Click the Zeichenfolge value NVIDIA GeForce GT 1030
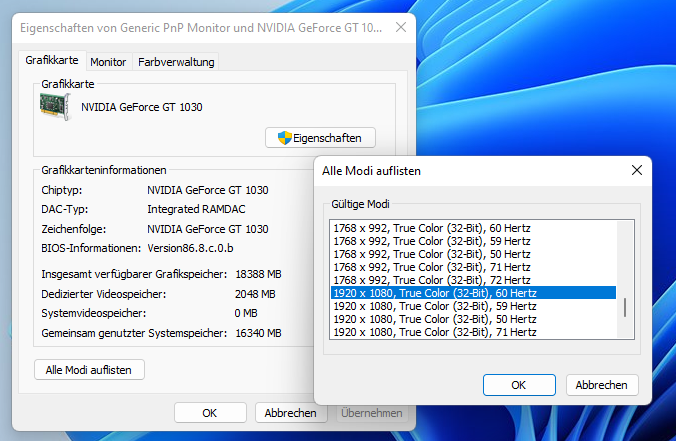The height and width of the screenshot is (441, 676). pos(208,229)
